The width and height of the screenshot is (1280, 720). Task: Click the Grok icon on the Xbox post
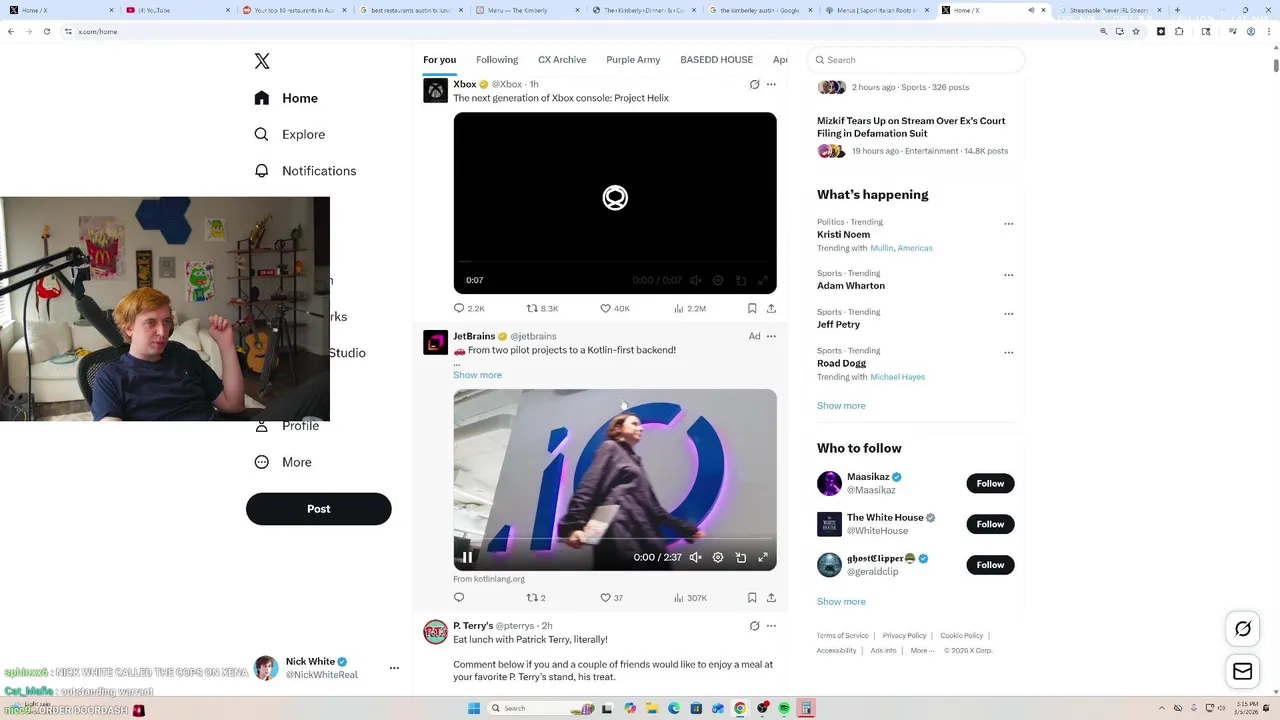pos(754,85)
